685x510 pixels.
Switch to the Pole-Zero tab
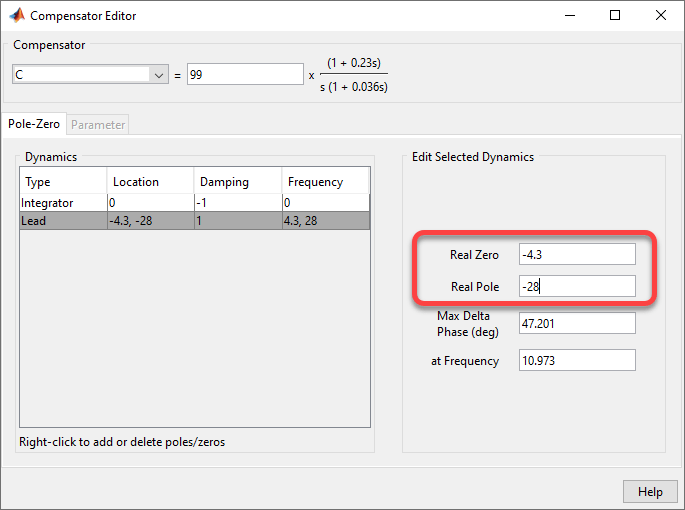point(34,125)
